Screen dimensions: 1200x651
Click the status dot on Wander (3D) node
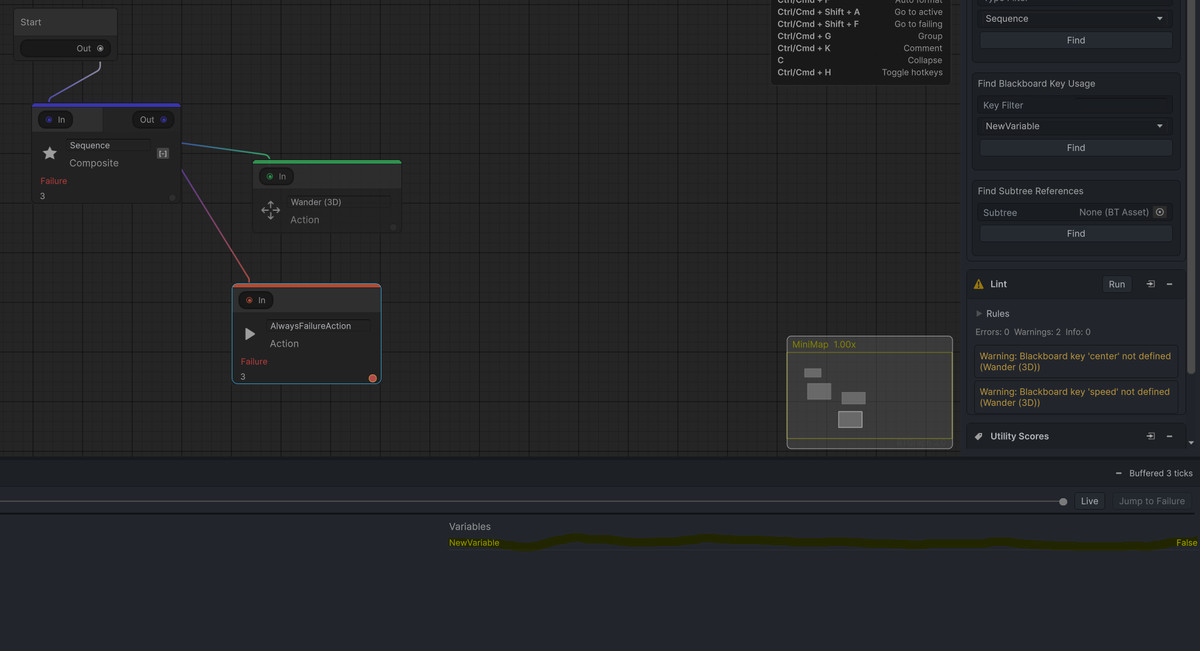pyautogui.click(x=393, y=228)
